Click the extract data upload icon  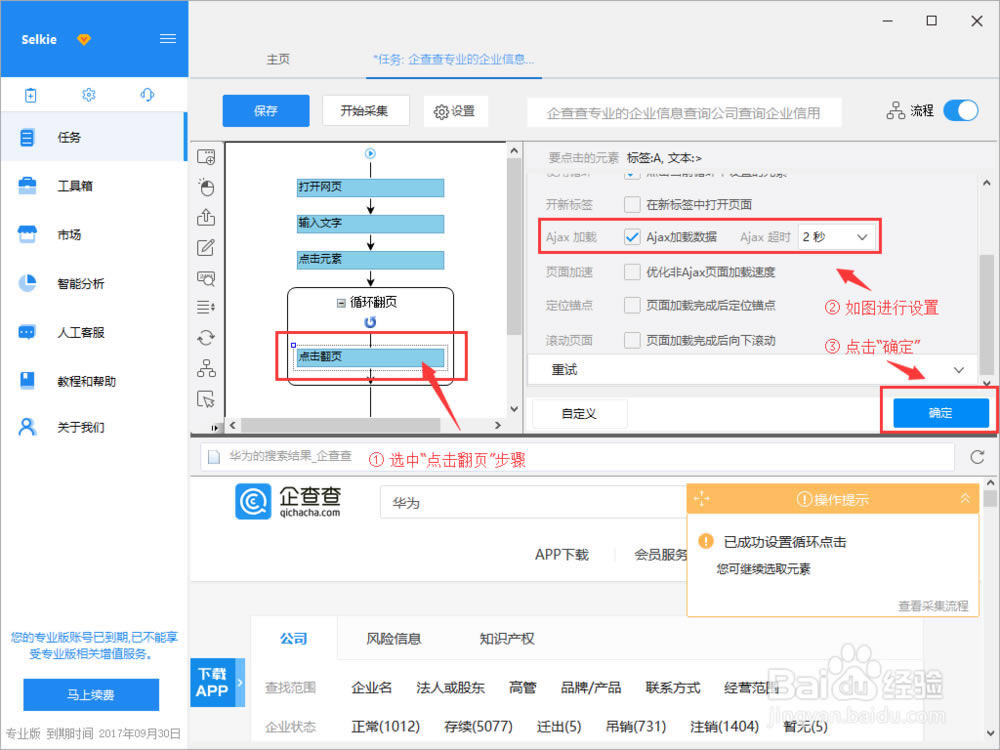coord(206,216)
